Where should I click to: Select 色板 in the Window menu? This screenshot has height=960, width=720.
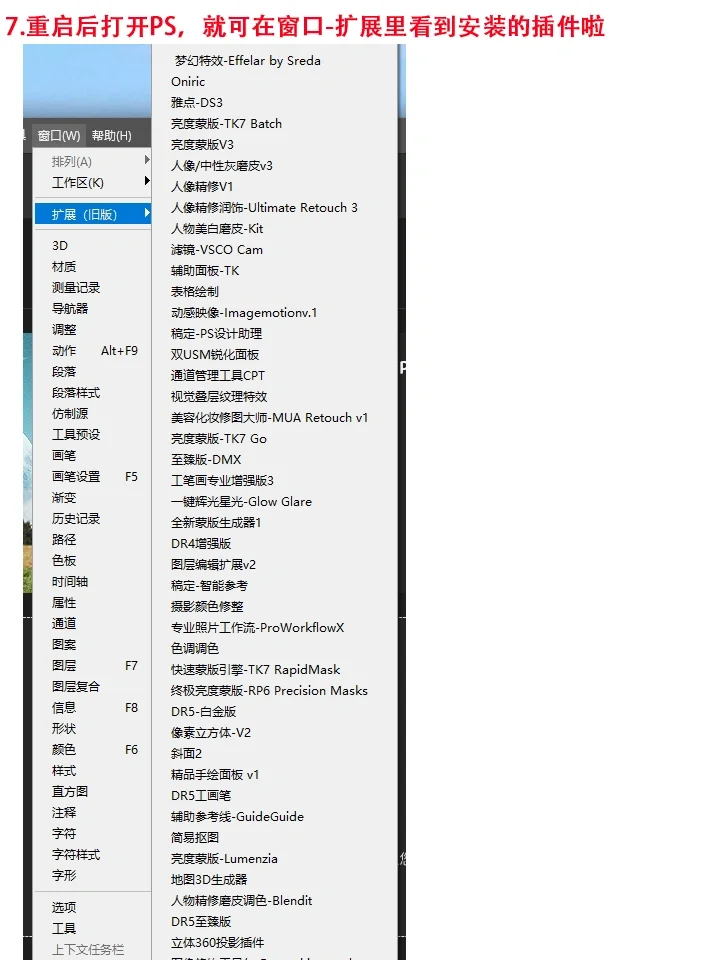(64, 561)
